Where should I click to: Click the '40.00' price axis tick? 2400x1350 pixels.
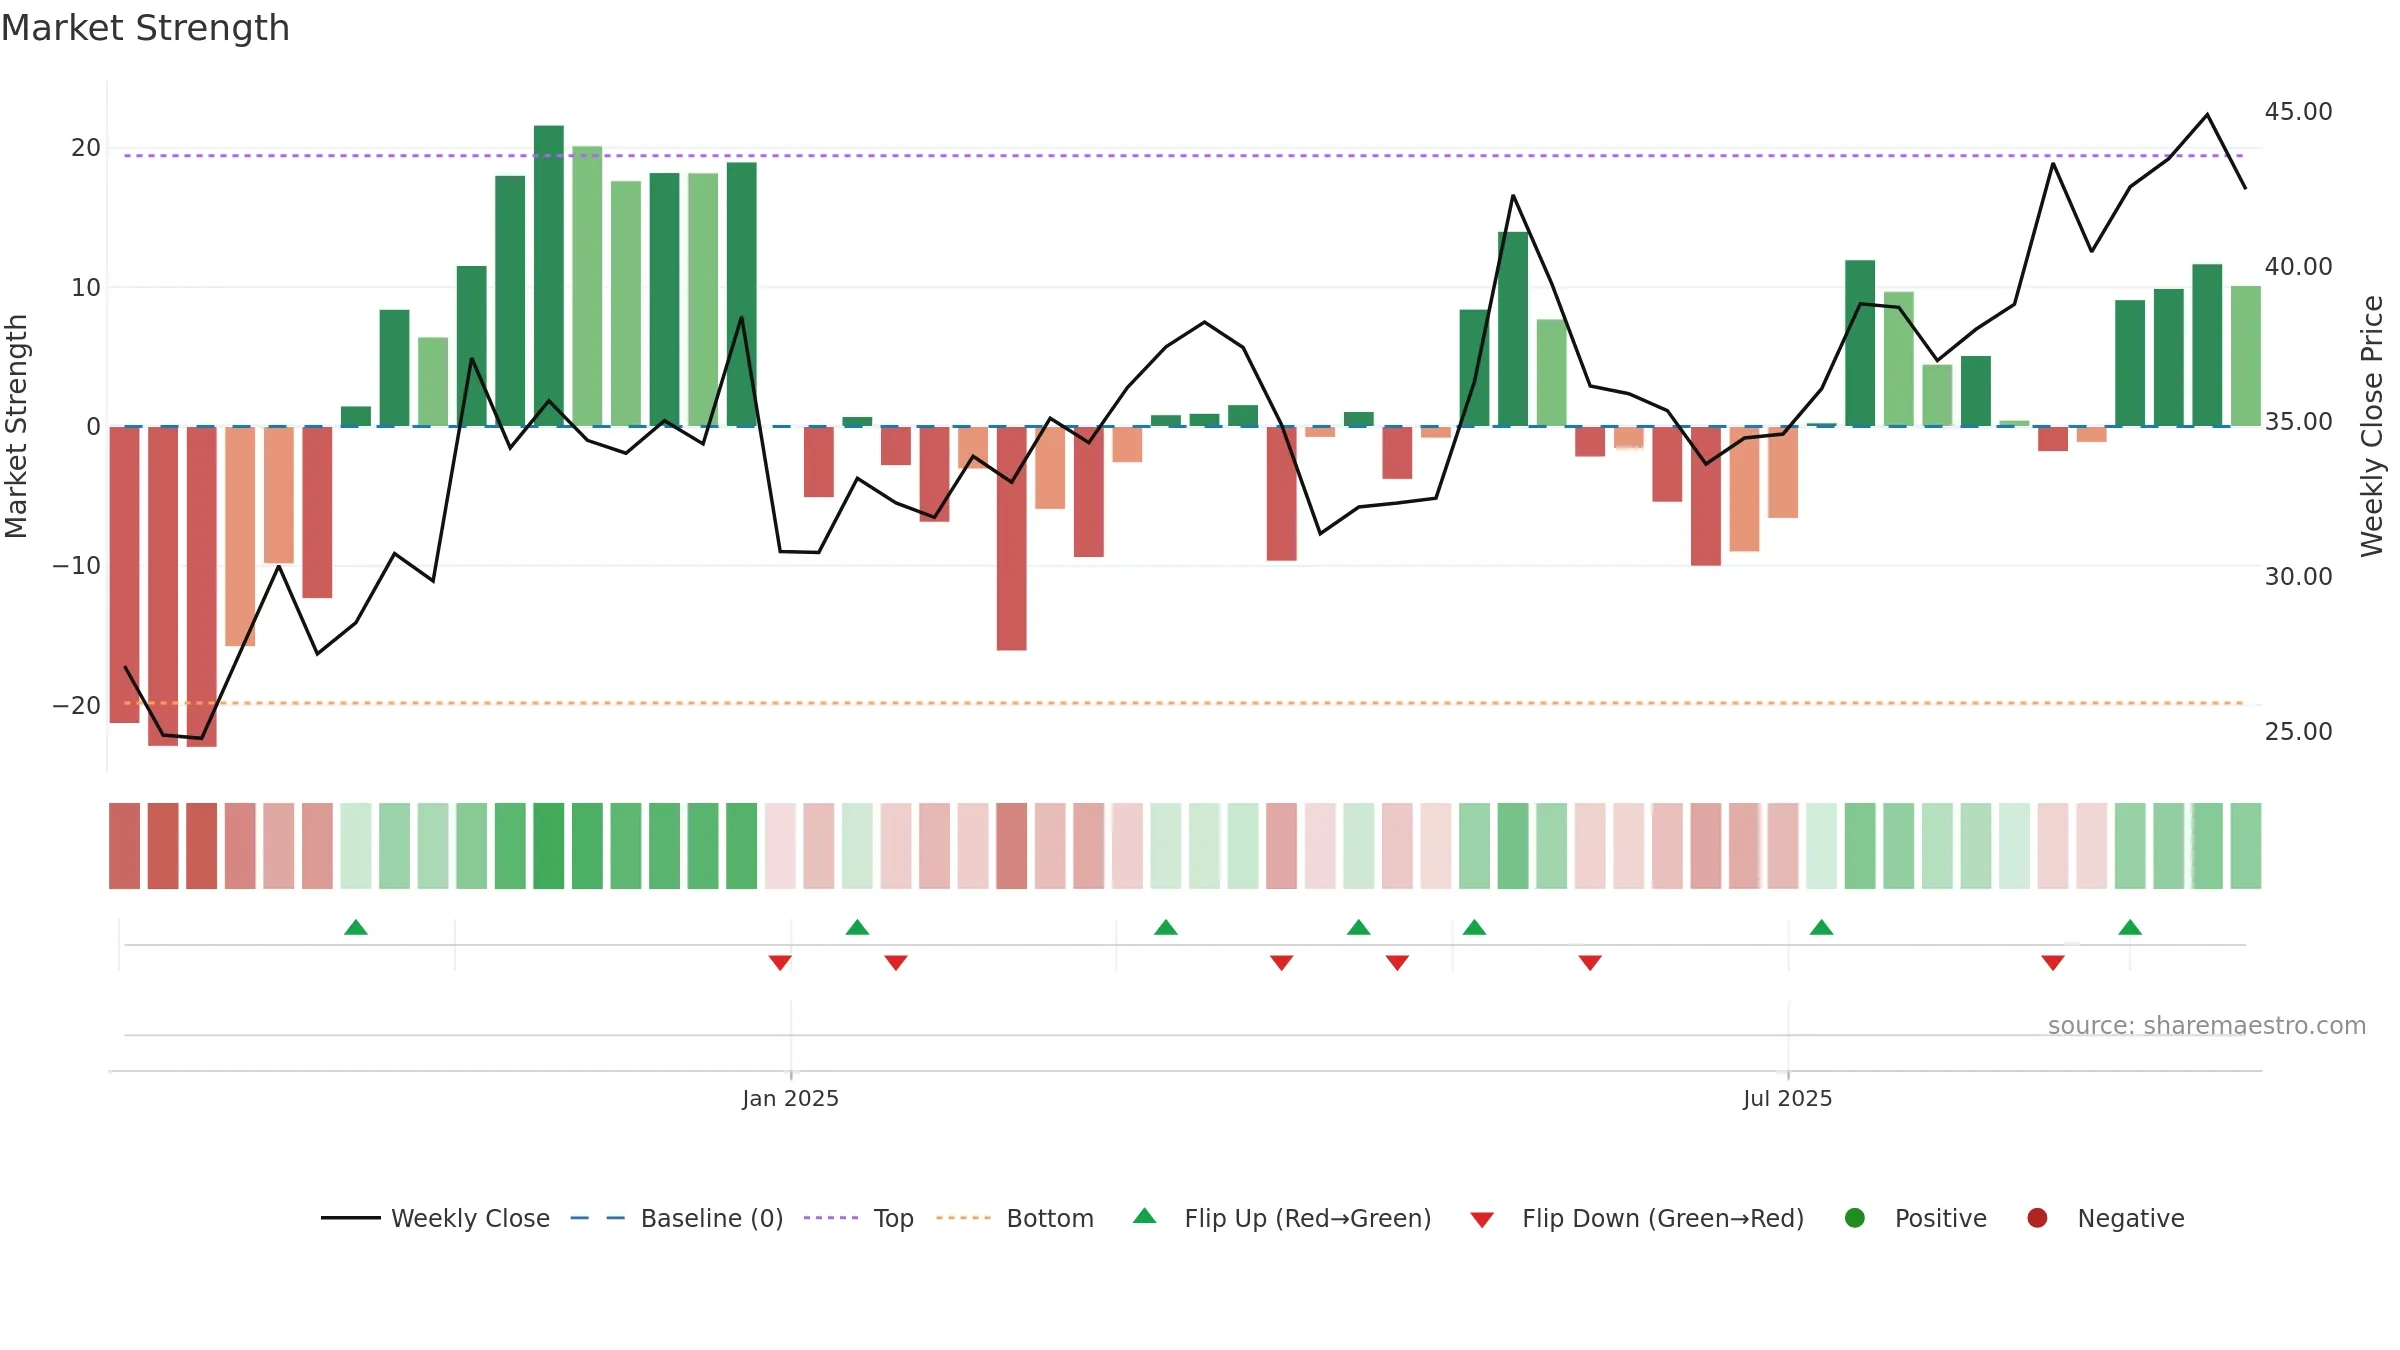2298,267
